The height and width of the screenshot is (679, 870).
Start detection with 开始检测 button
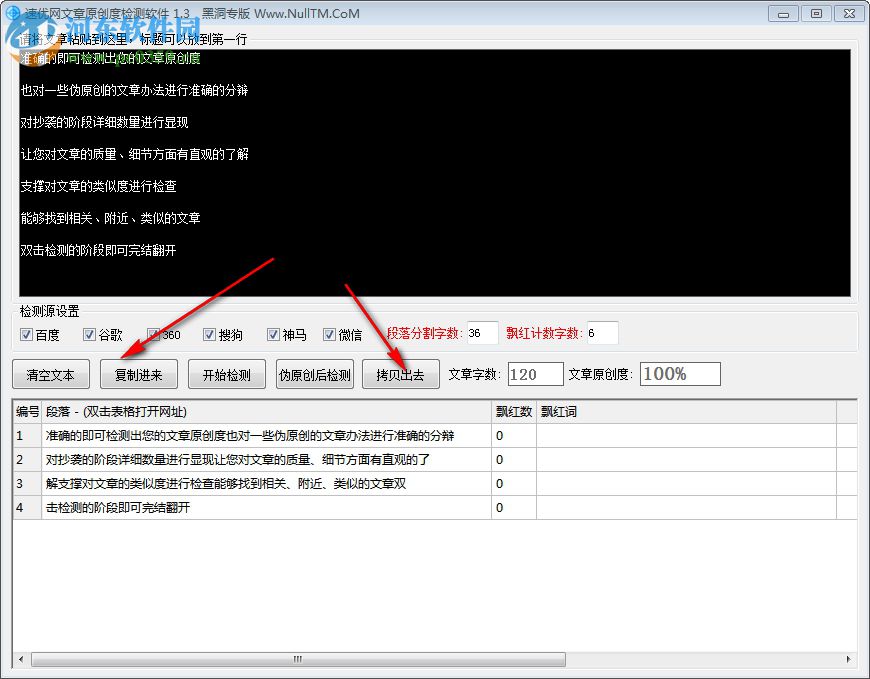tap(226, 374)
